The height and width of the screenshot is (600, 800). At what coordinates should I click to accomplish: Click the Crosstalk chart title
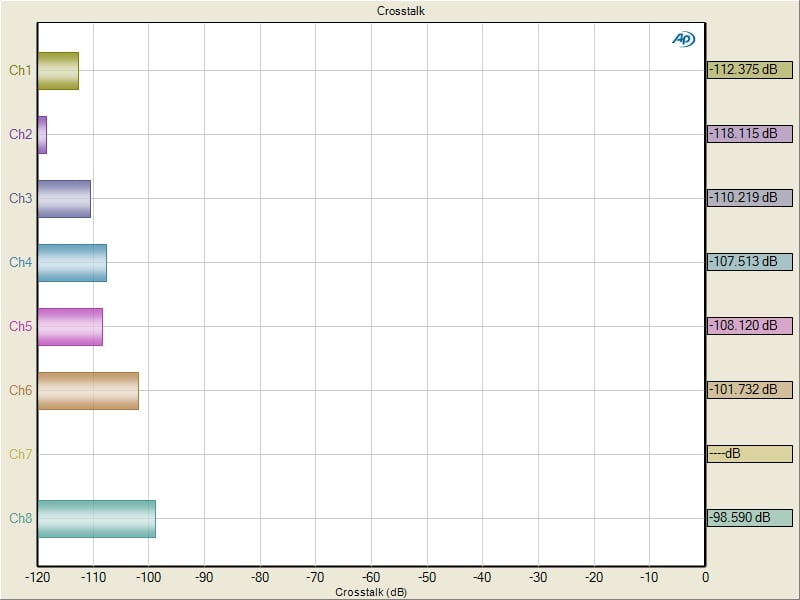point(402,11)
